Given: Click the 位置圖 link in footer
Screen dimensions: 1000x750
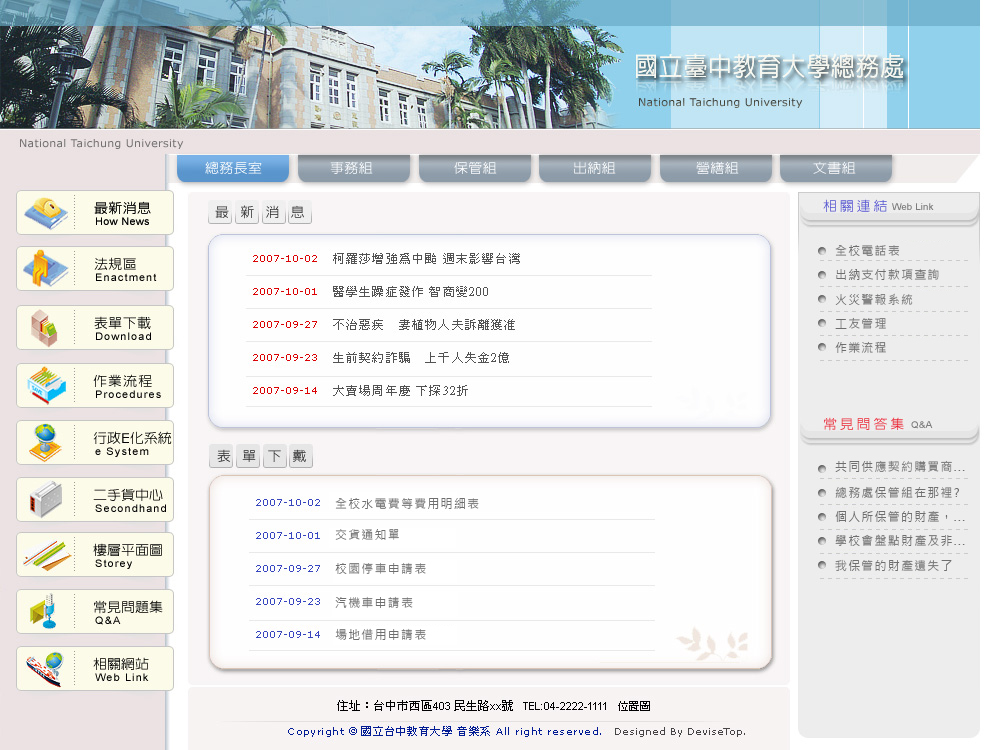Looking at the screenshot, I should (634, 707).
